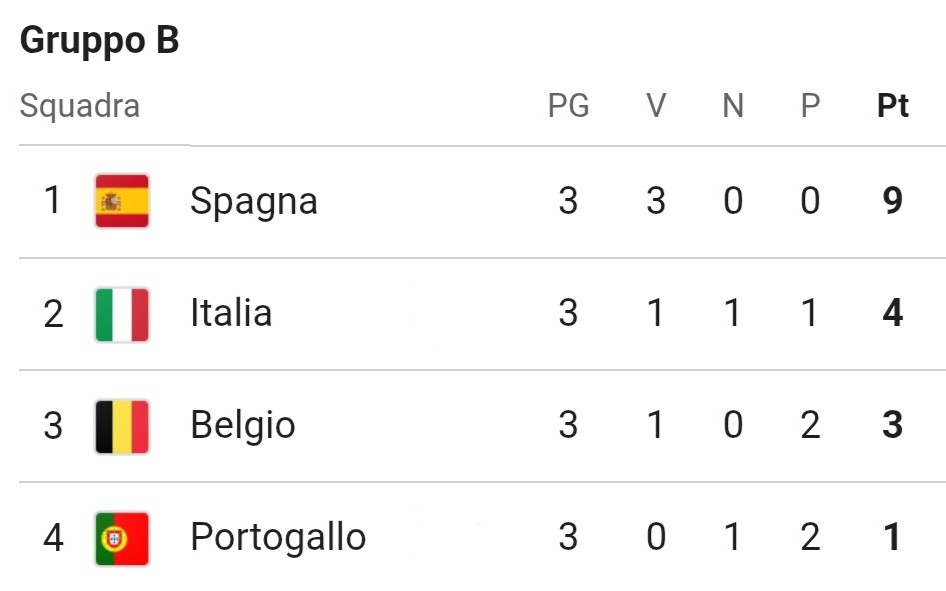946x591 pixels.
Task: Click the Squadra column header
Action: click(80, 107)
